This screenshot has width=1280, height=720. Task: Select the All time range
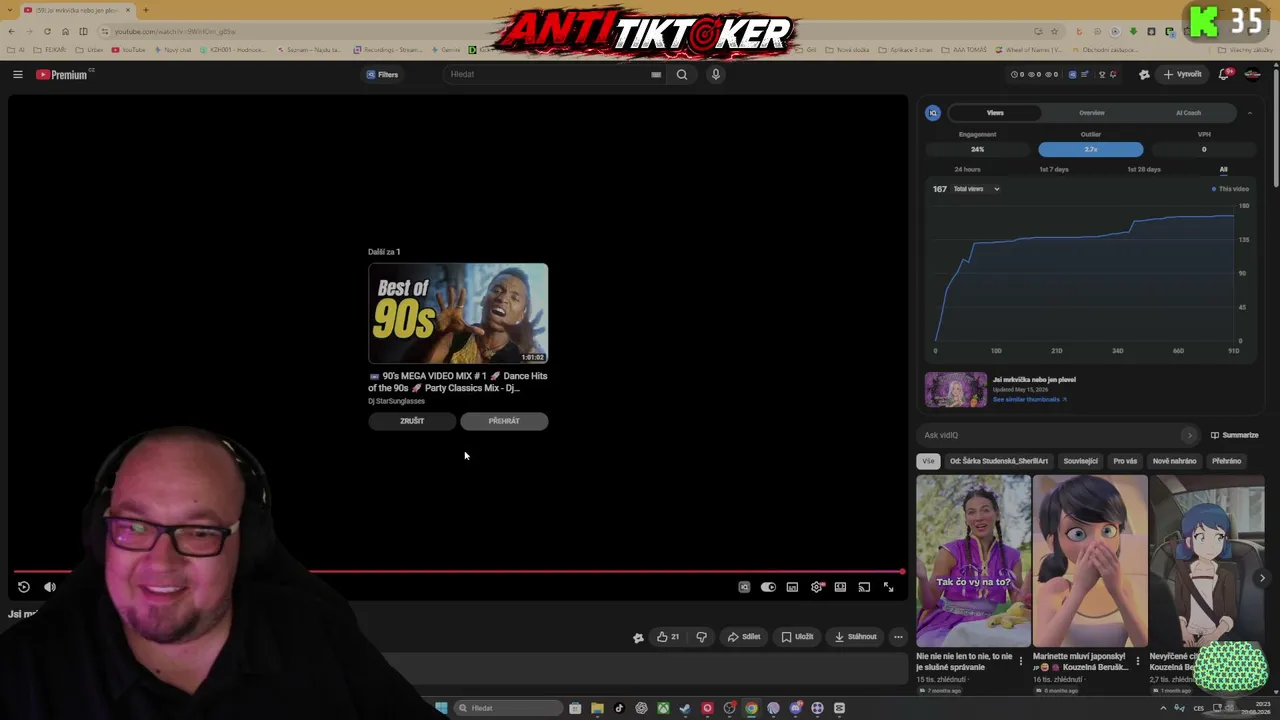pos(1223,169)
